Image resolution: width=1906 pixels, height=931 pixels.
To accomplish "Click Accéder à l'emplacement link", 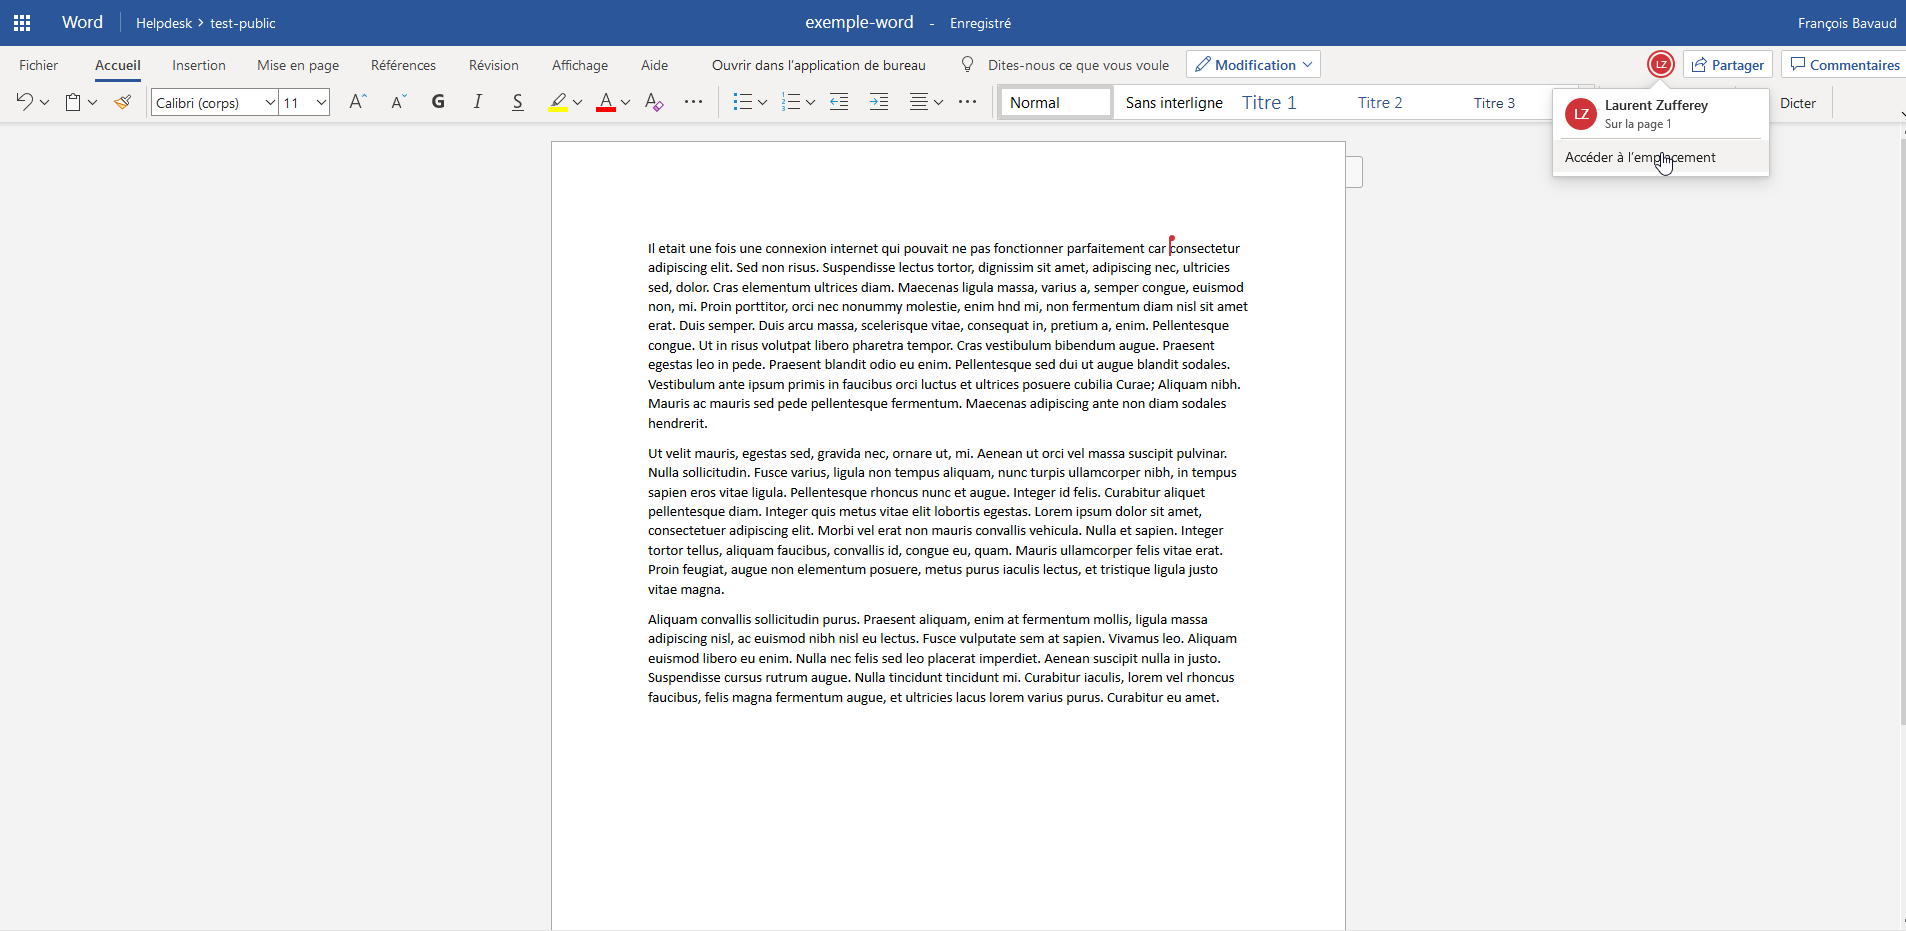I will tap(1640, 157).
